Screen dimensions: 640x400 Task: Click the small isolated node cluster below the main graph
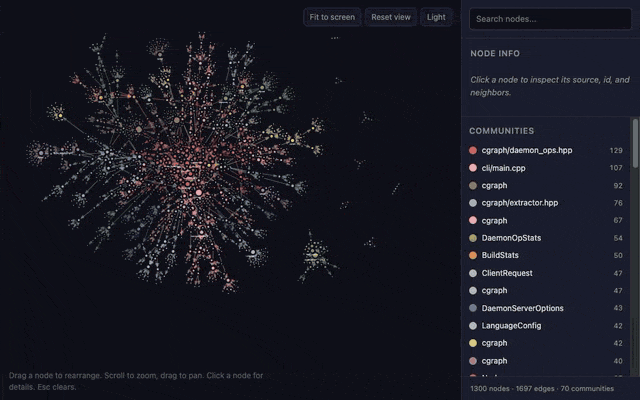(317, 256)
